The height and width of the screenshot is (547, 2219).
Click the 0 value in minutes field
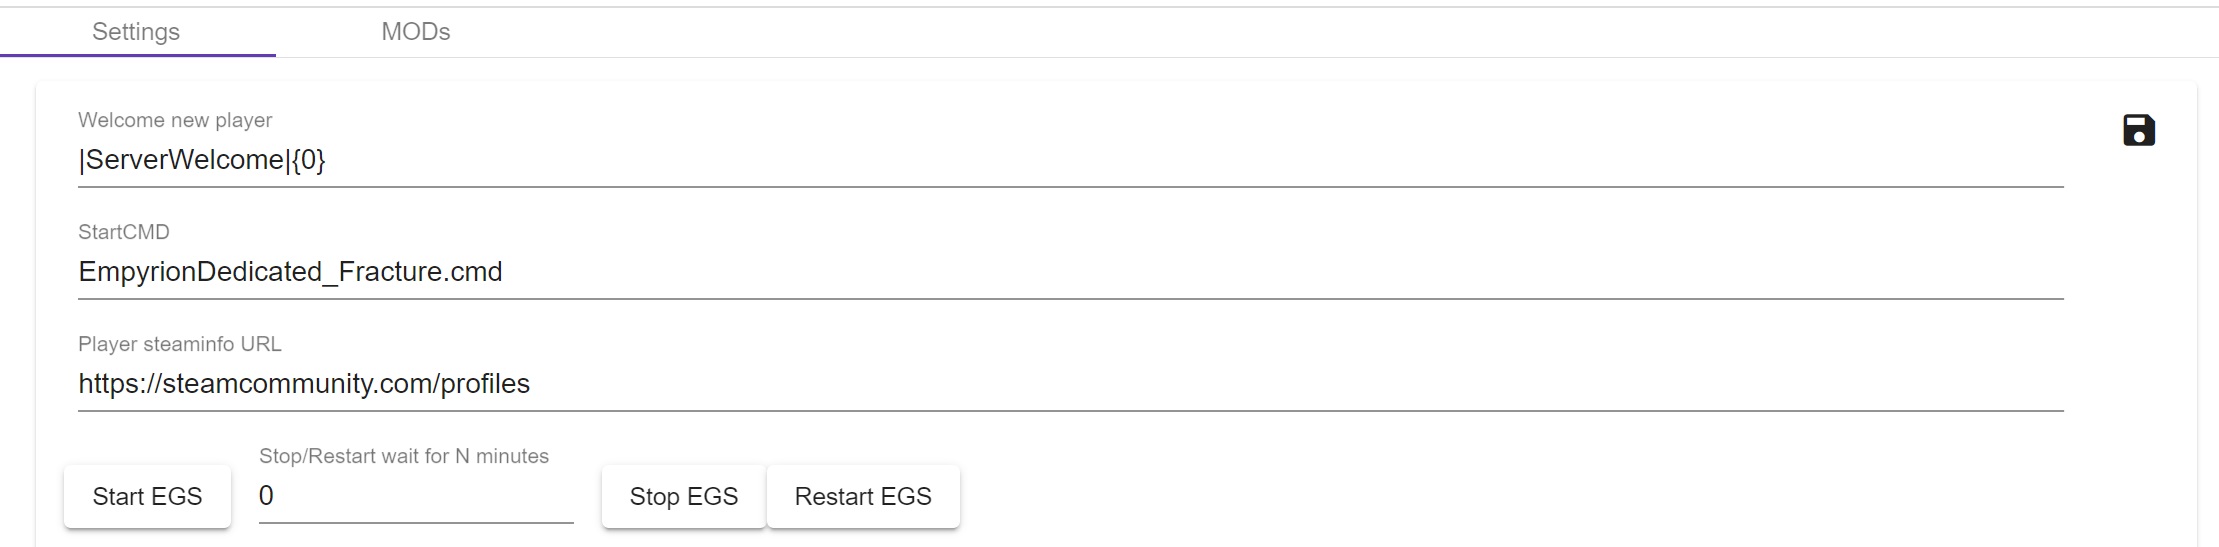[x=266, y=496]
